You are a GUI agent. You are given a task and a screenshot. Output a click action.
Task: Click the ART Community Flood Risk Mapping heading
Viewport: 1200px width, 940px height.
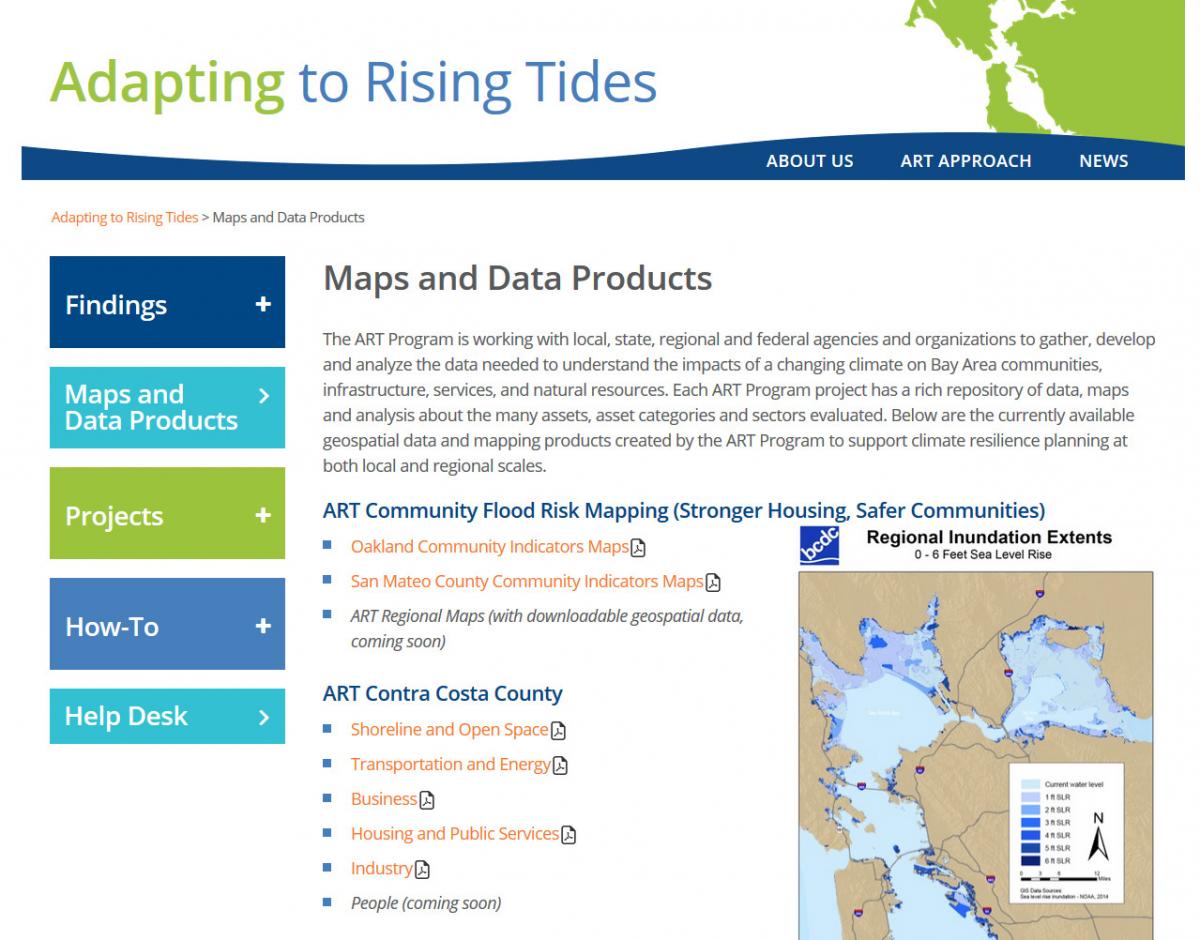coord(684,510)
